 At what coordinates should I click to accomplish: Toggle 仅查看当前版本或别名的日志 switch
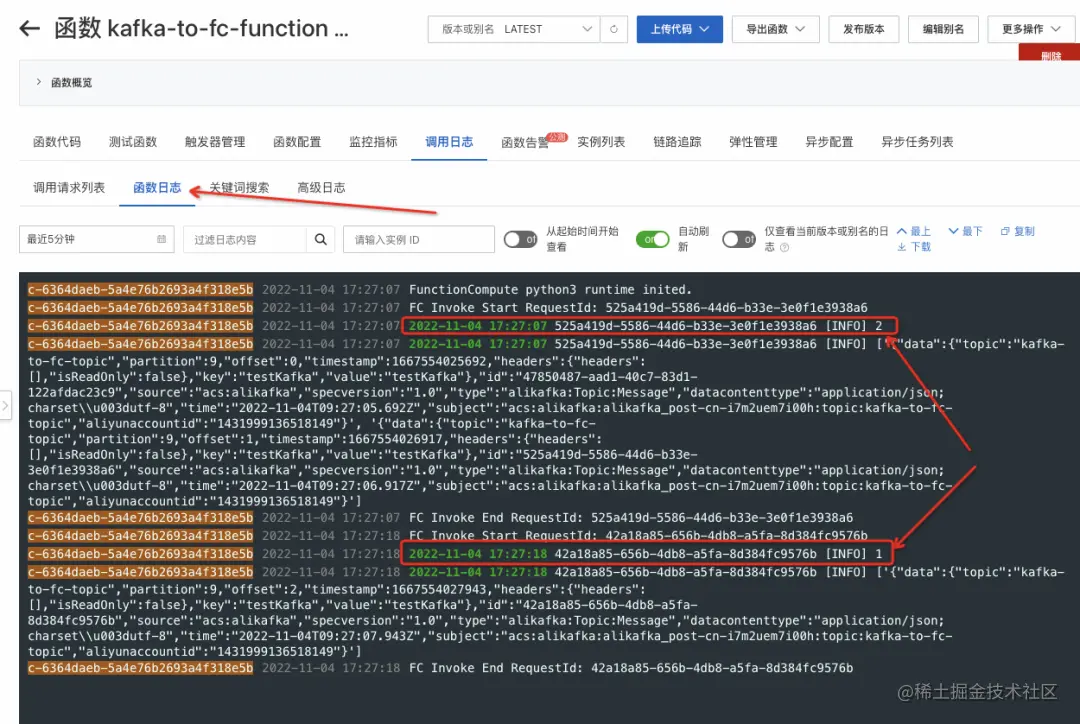tap(739, 239)
